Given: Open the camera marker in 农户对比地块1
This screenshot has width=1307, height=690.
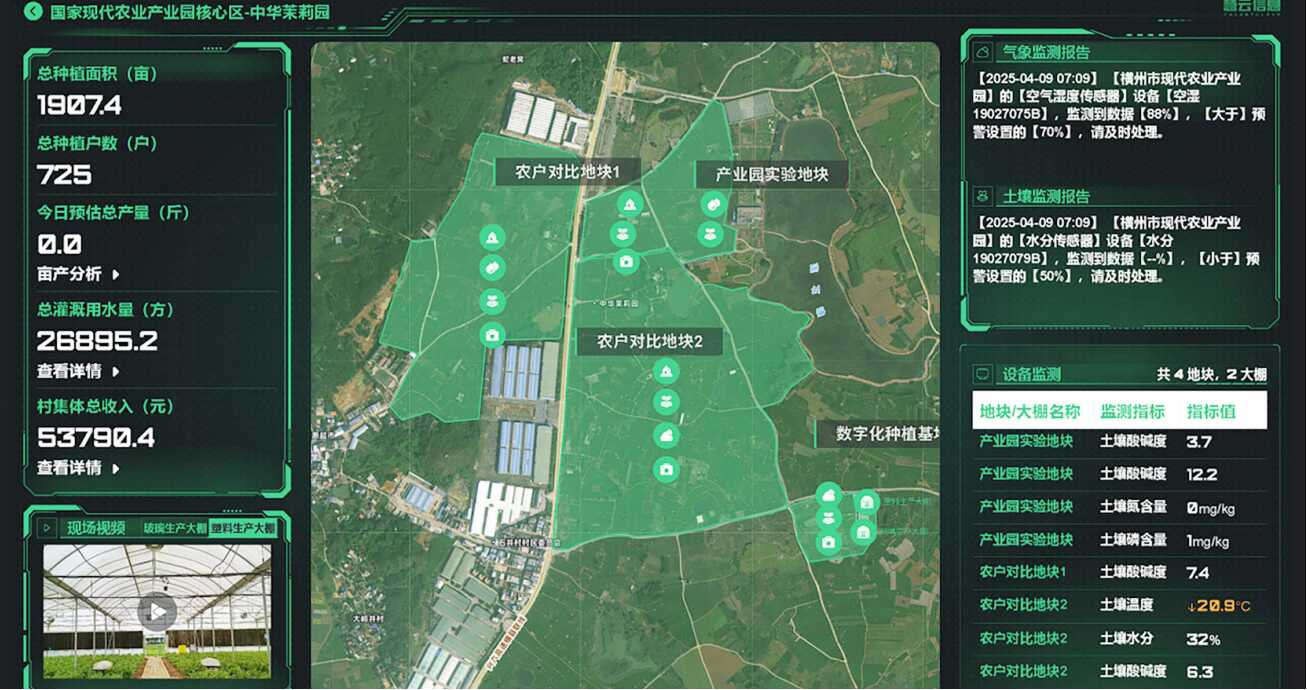Looking at the screenshot, I should [491, 335].
